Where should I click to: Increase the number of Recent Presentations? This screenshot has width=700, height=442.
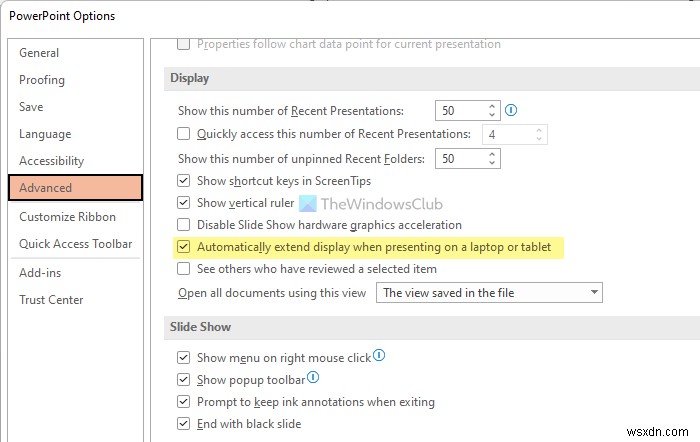click(492, 106)
